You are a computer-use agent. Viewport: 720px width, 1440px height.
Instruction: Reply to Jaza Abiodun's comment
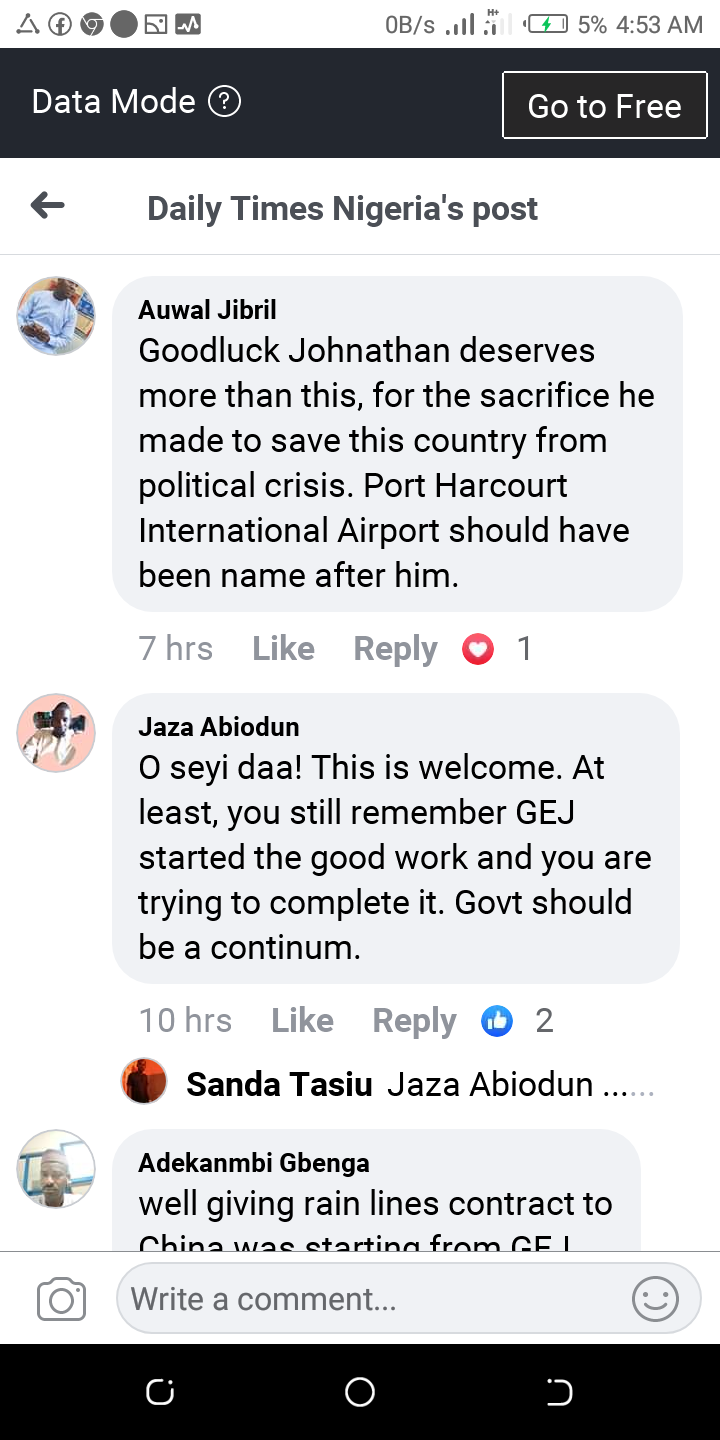pyautogui.click(x=414, y=1021)
